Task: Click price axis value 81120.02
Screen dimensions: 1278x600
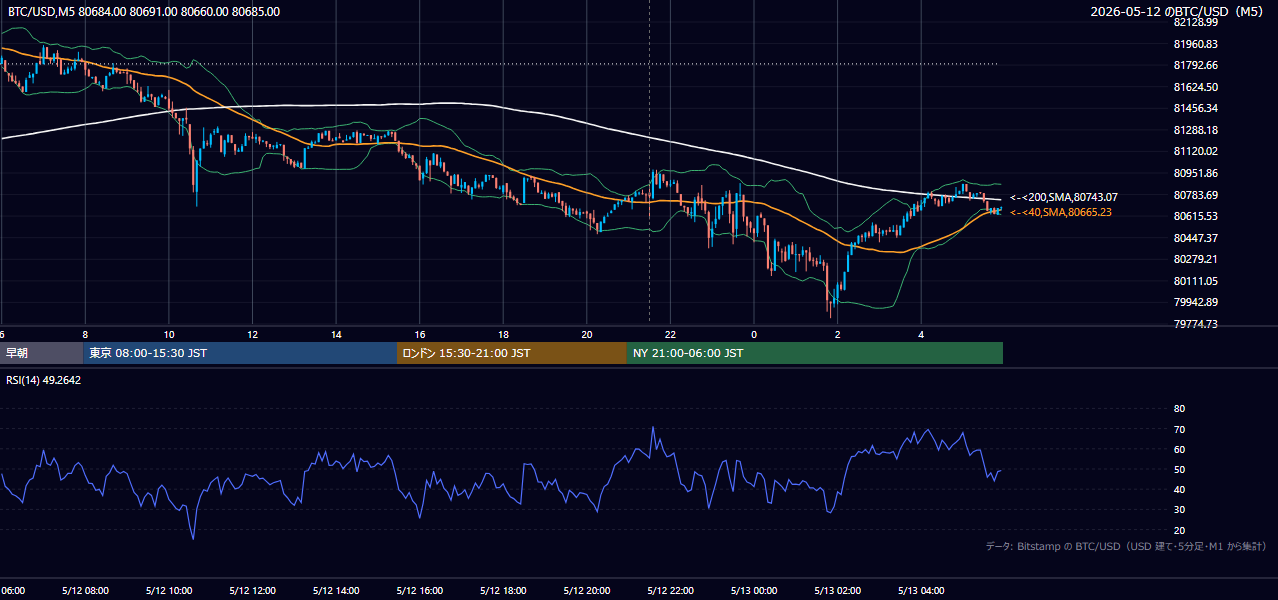Action: (1195, 151)
